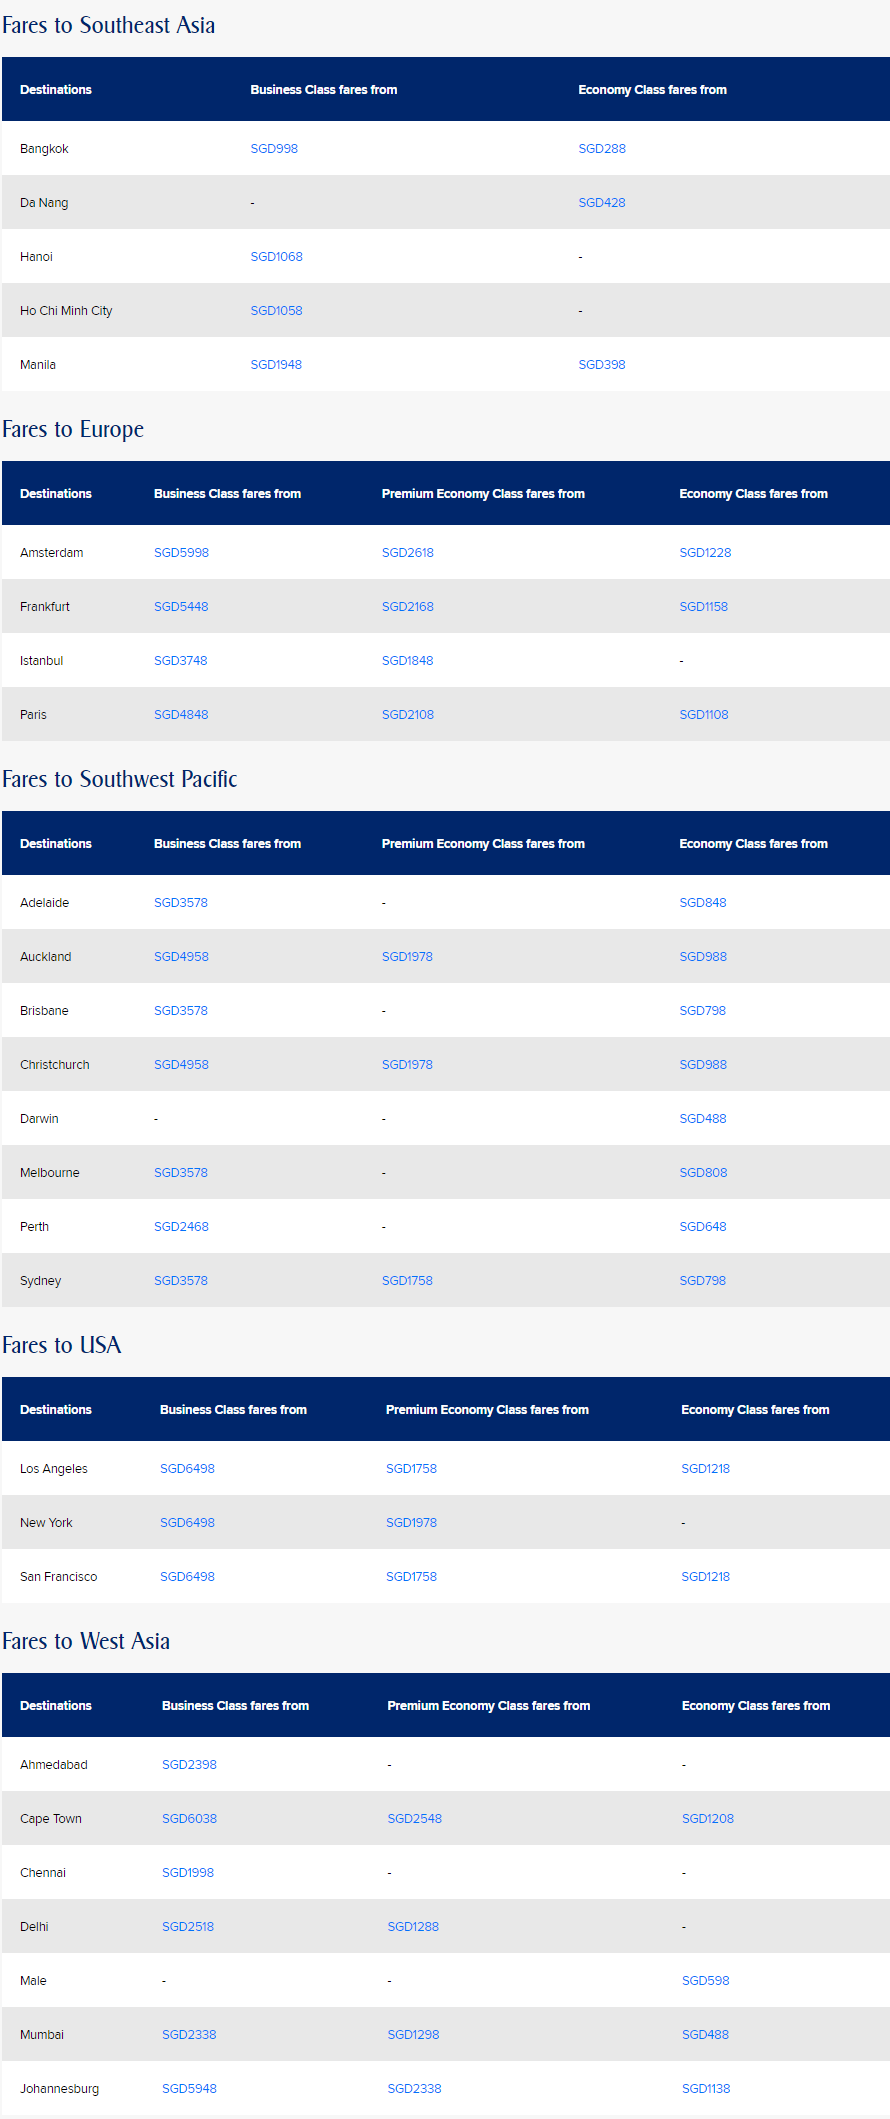Click Melbourne Economy fare SGD808
890x2119 pixels.
(x=703, y=1173)
